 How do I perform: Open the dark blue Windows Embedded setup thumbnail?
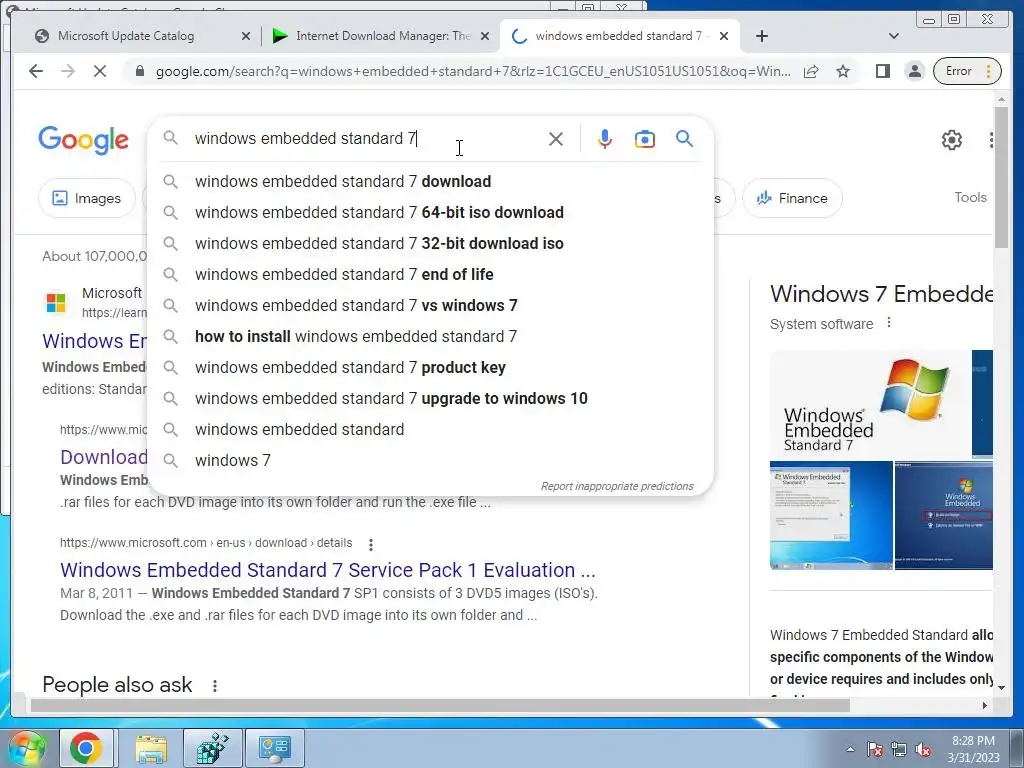click(944, 515)
